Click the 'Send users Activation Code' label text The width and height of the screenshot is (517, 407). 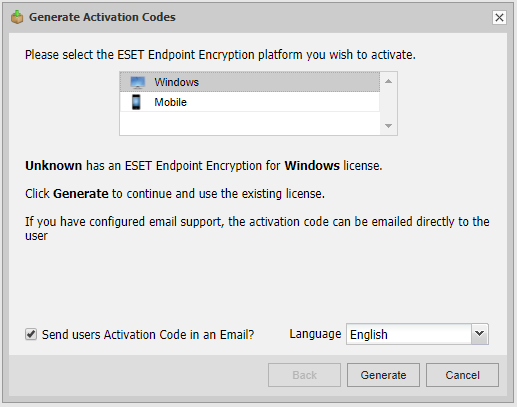148,334
